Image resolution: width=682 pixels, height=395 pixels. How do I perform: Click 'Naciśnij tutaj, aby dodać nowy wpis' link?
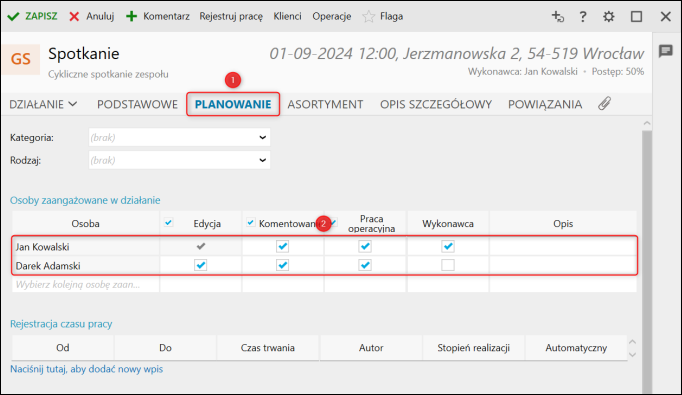tap(87, 369)
